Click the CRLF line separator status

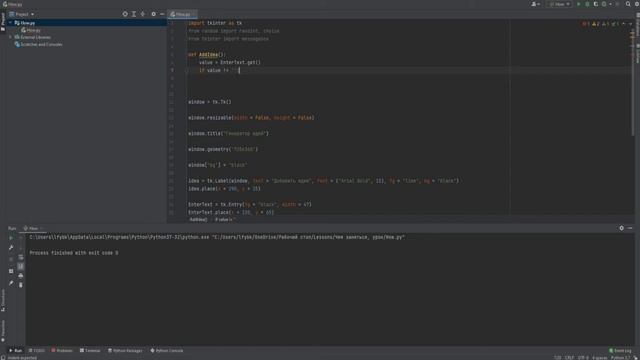coord(569,358)
